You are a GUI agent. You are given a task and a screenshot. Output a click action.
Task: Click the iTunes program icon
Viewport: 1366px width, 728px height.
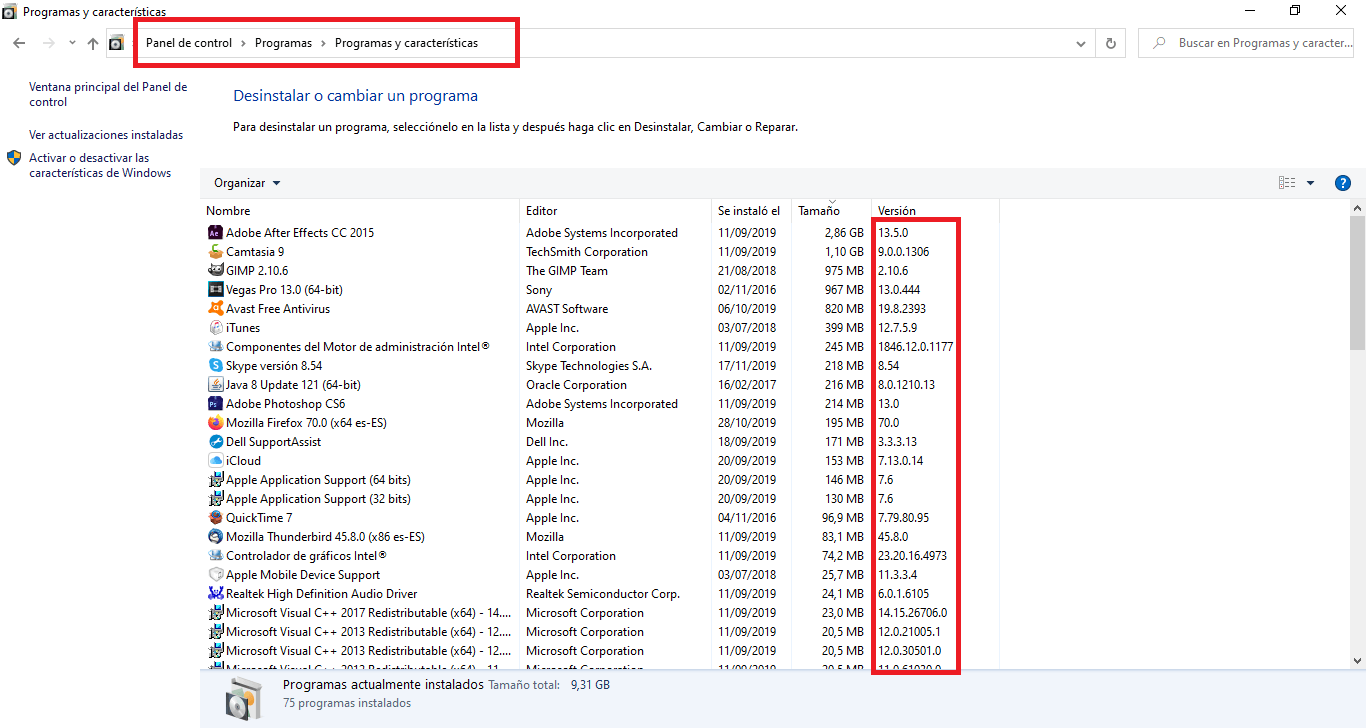[x=215, y=328]
